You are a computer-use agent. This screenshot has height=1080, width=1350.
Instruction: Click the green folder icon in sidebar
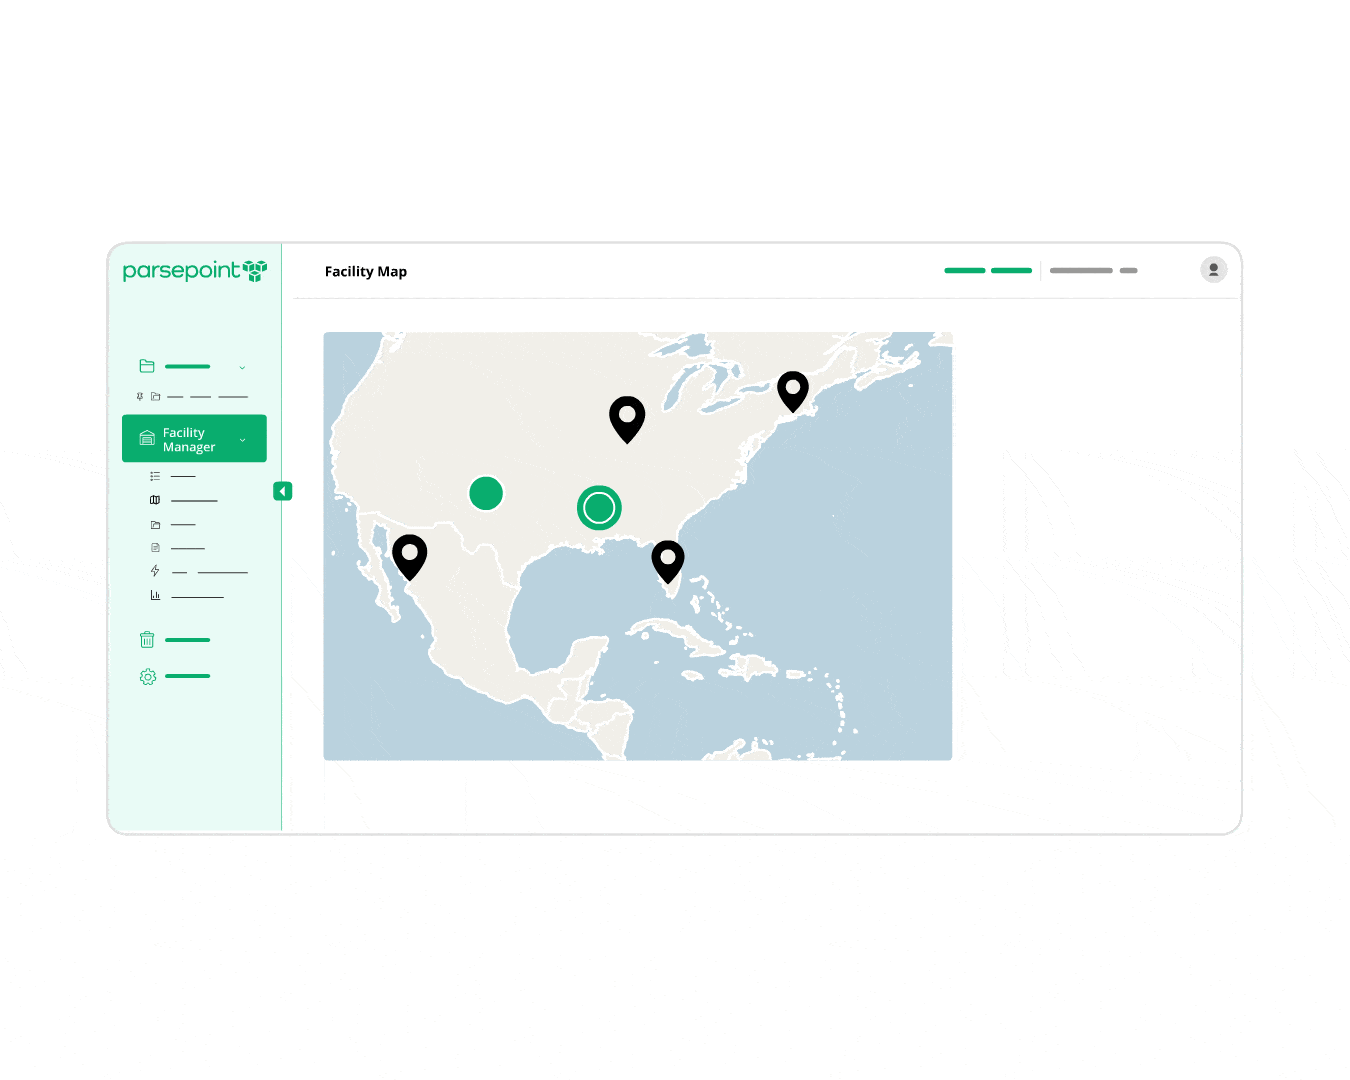[147, 366]
